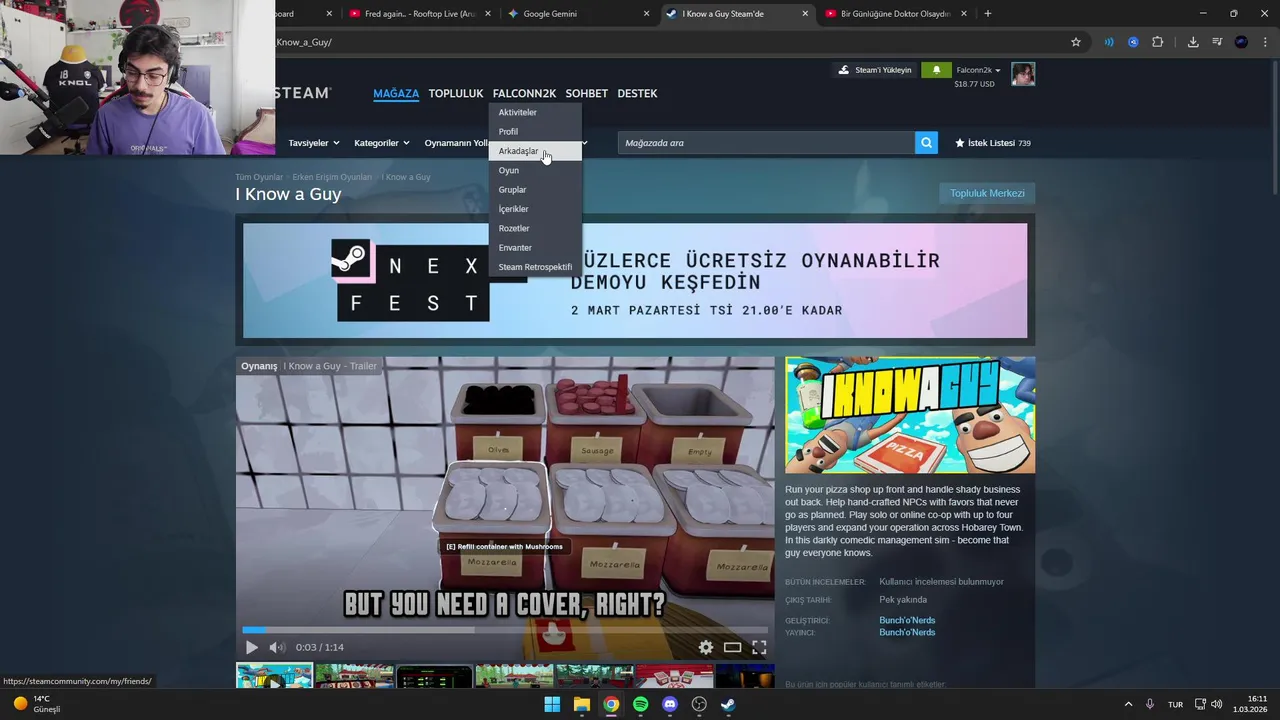Mute the trailer volume icon
This screenshot has width=1280, height=720.
[277, 647]
